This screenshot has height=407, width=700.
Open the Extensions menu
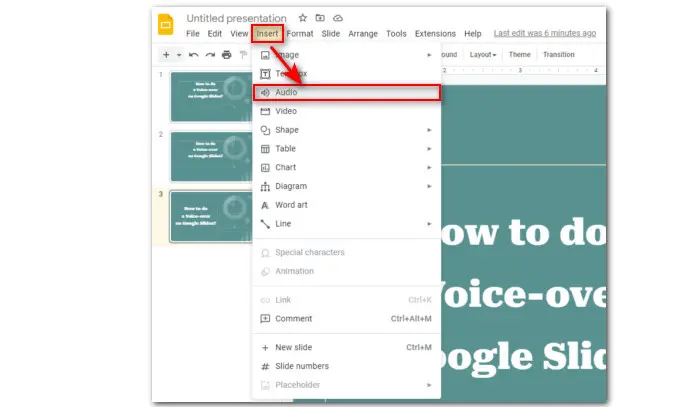pyautogui.click(x=435, y=33)
